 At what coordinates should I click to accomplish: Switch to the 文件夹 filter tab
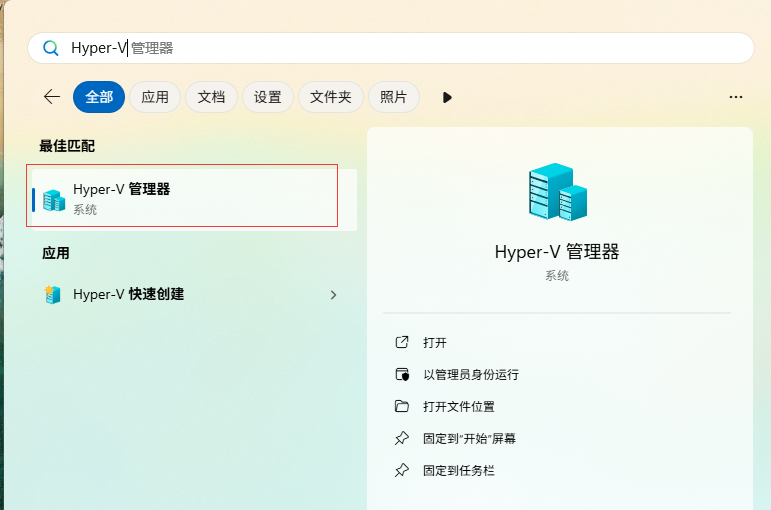click(330, 97)
